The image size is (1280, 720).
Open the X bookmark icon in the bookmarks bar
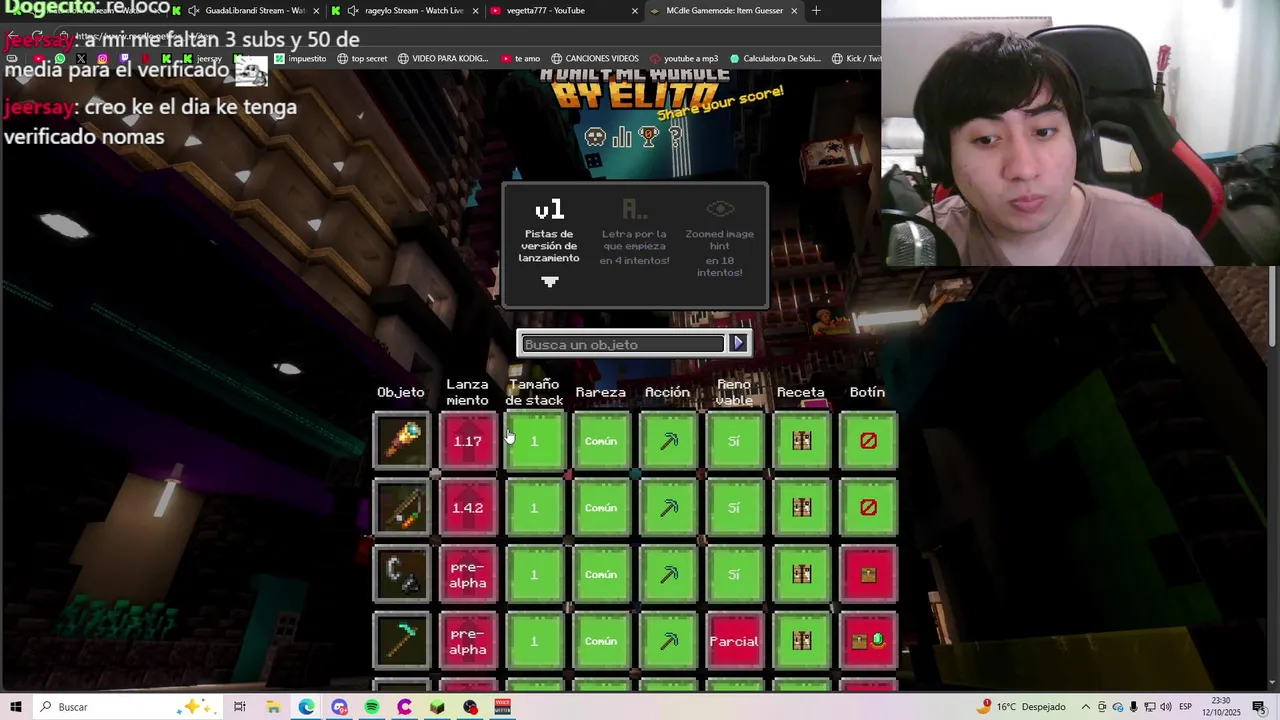(x=81, y=59)
